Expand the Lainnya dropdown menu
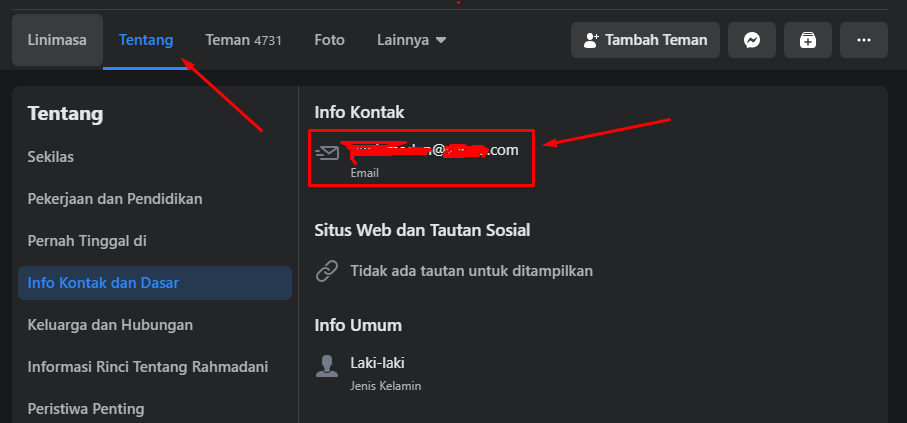 point(411,40)
